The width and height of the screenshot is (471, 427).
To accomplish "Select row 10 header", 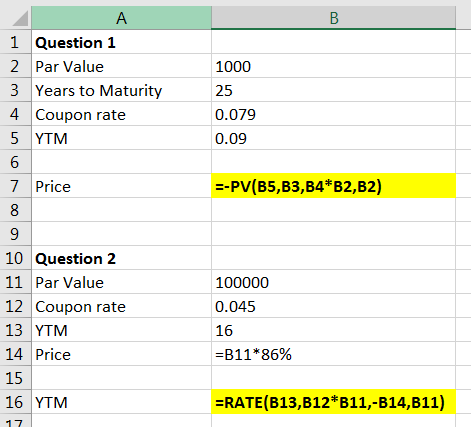I will (x=15, y=258).
